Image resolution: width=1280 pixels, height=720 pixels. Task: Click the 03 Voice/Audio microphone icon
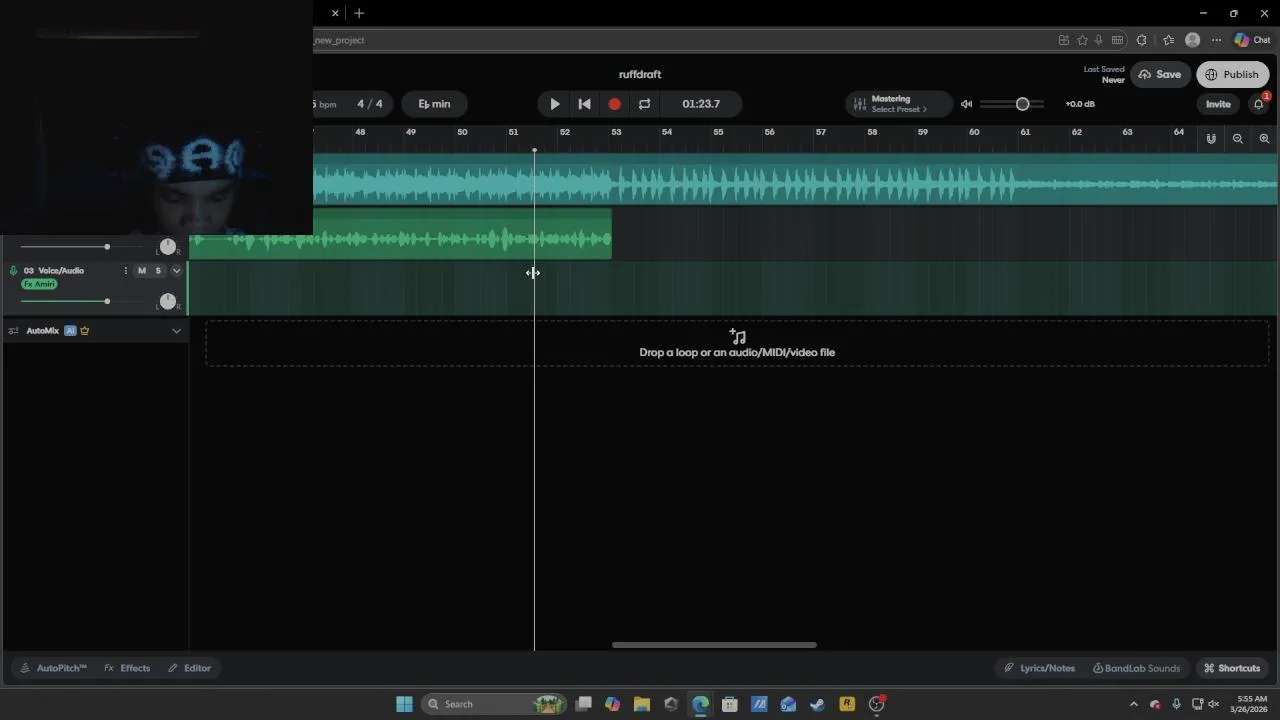pyautogui.click(x=13, y=271)
